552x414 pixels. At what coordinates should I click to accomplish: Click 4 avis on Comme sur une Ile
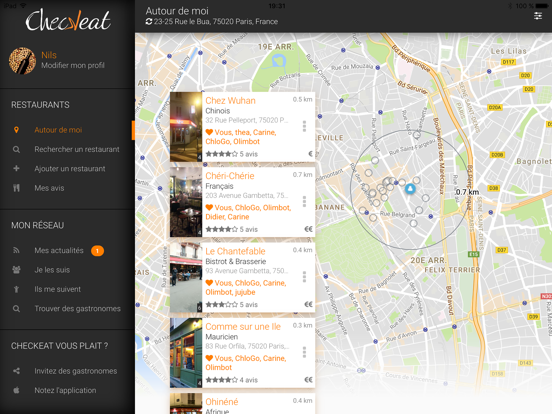(249, 380)
